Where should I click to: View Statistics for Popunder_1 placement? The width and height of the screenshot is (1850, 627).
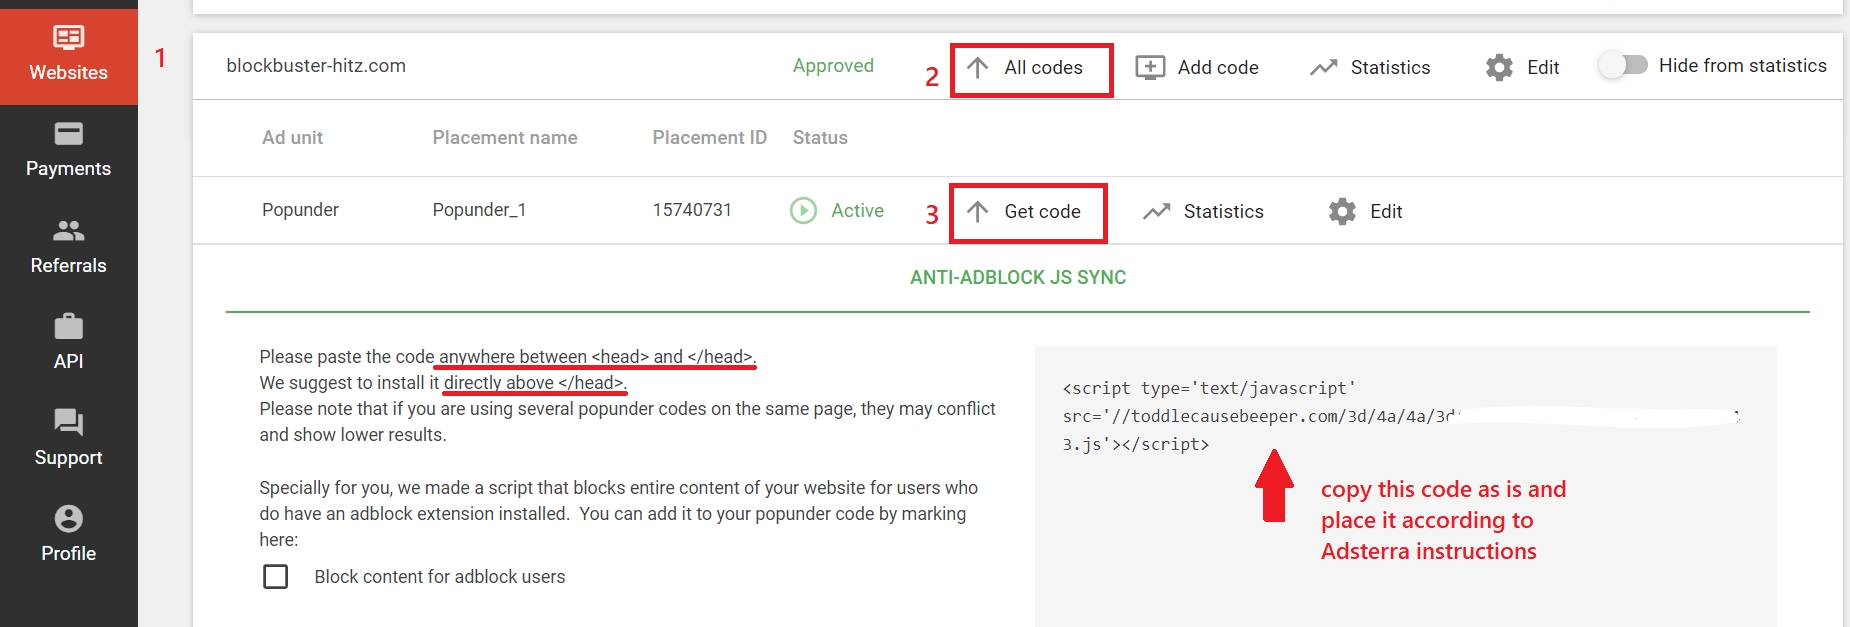(1204, 211)
